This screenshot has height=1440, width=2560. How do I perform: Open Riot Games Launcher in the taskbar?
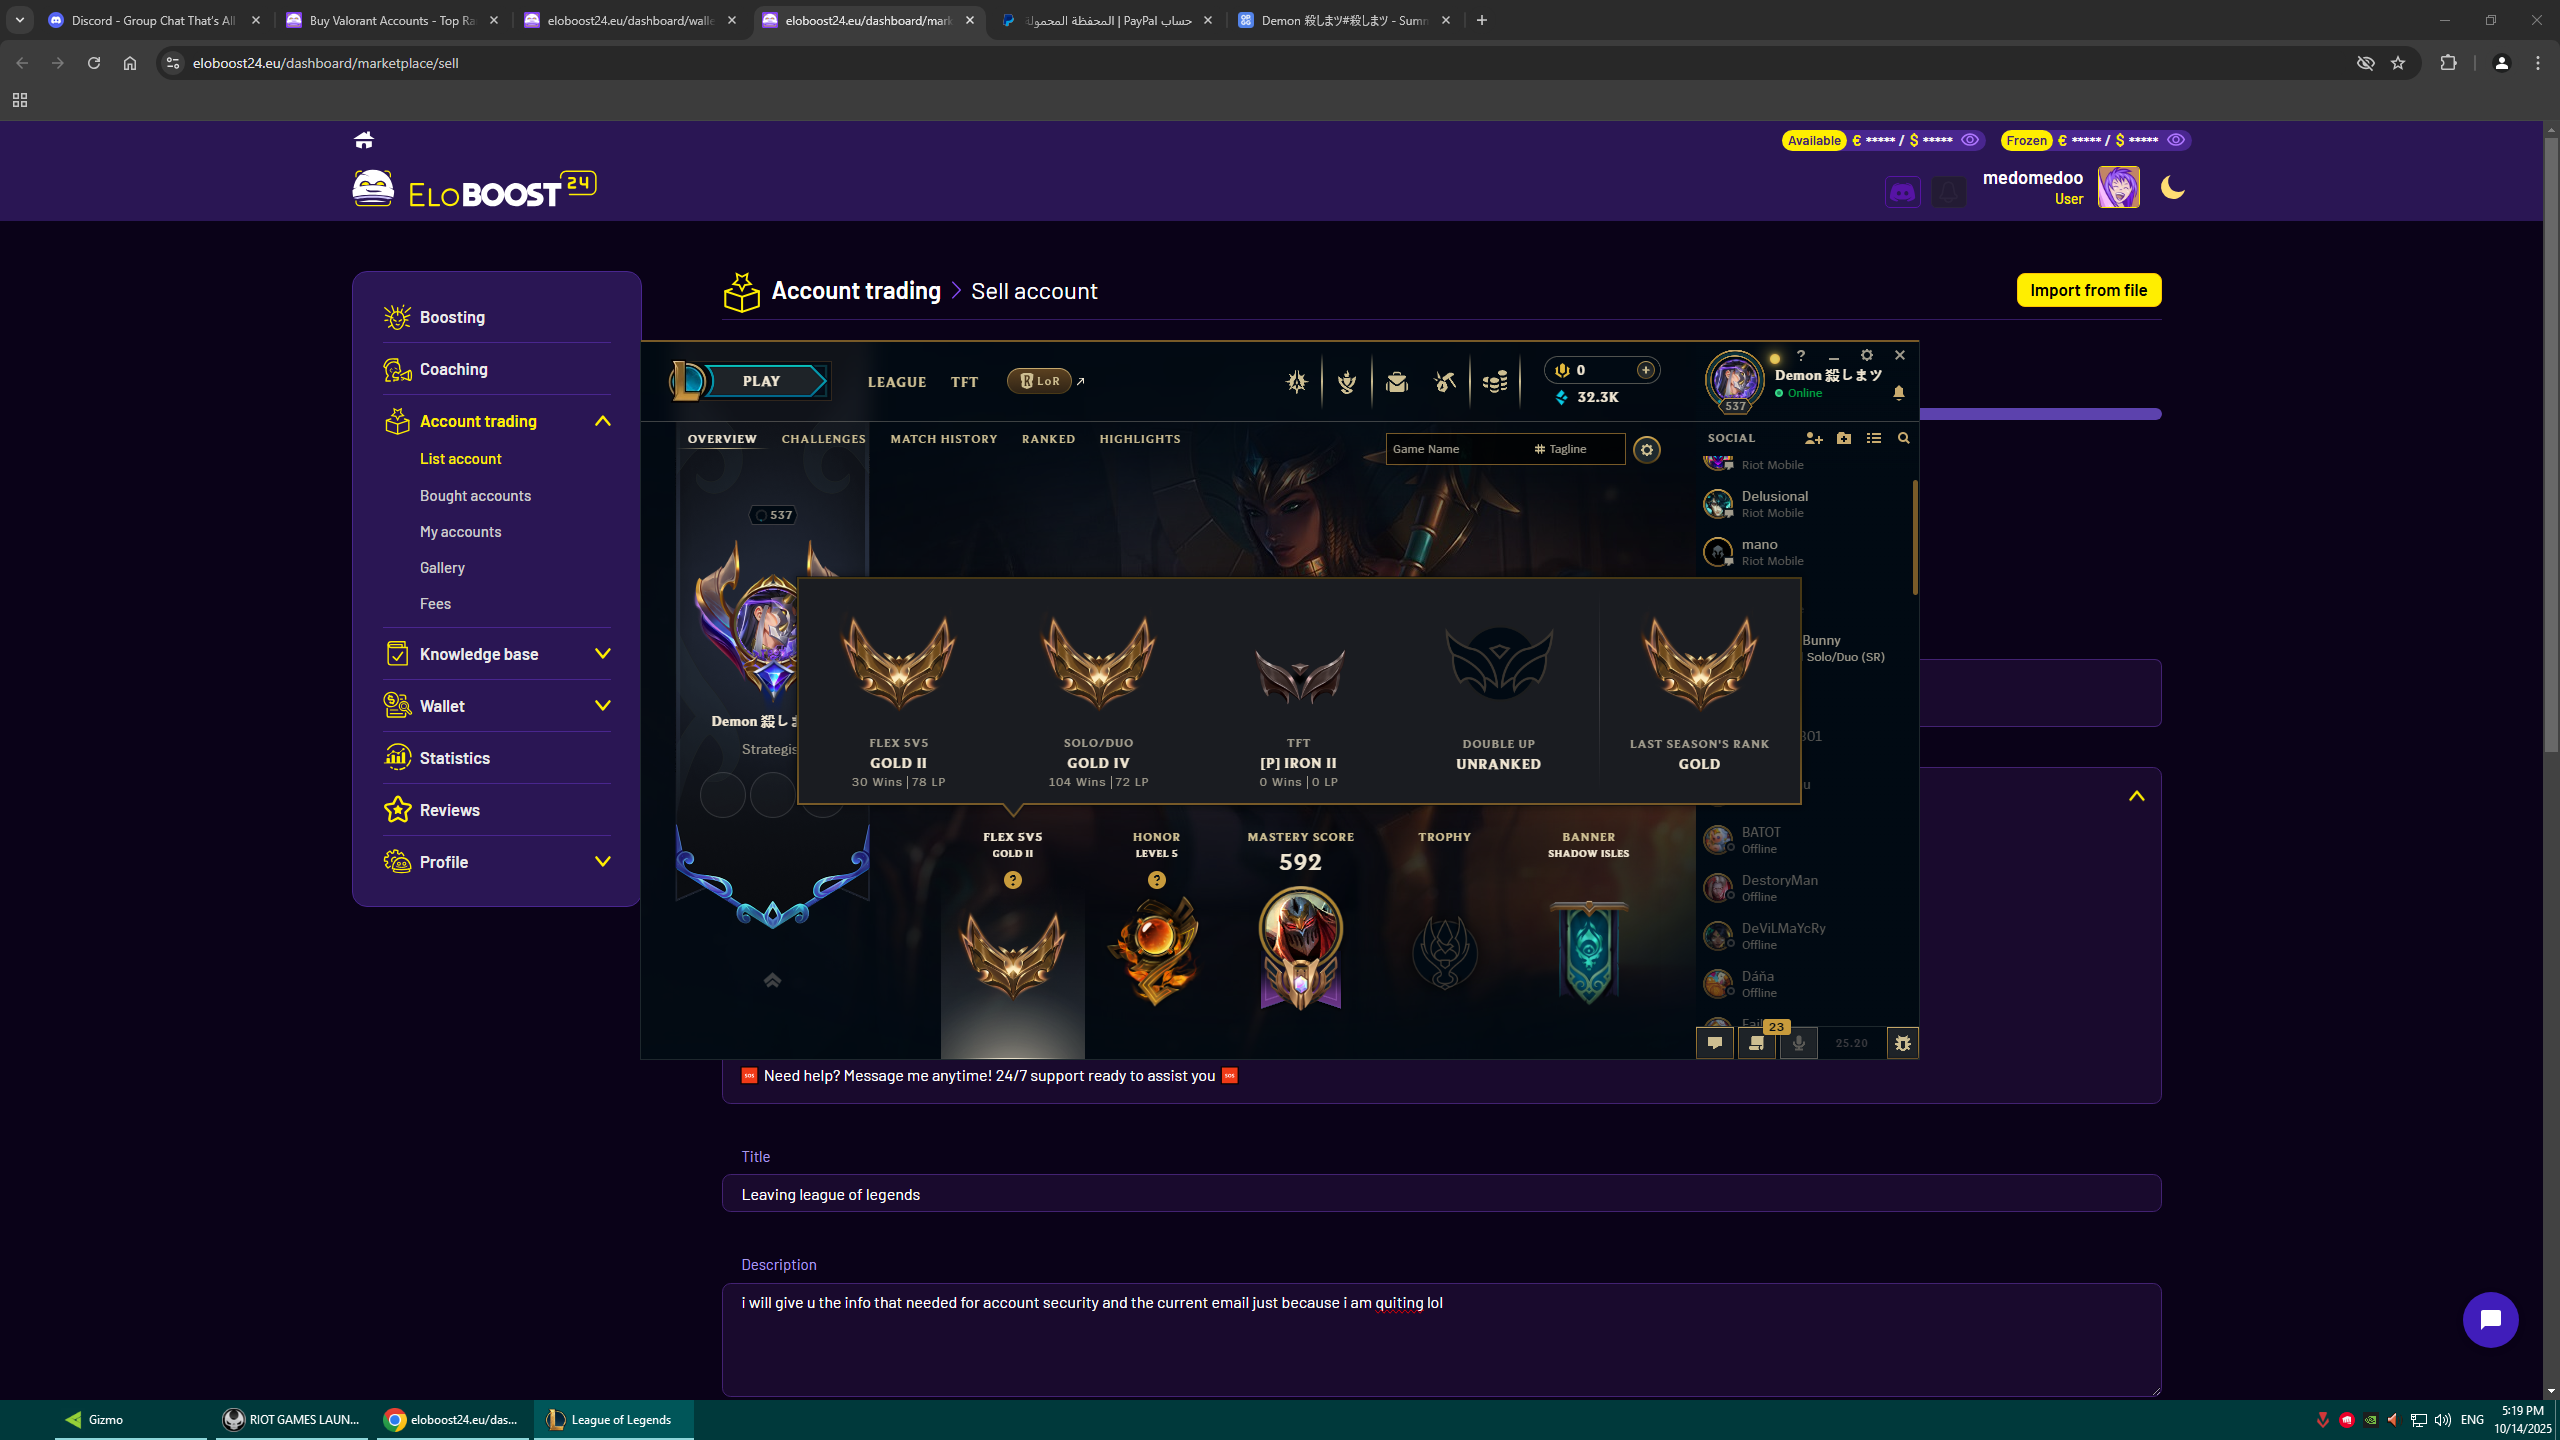pos(291,1420)
